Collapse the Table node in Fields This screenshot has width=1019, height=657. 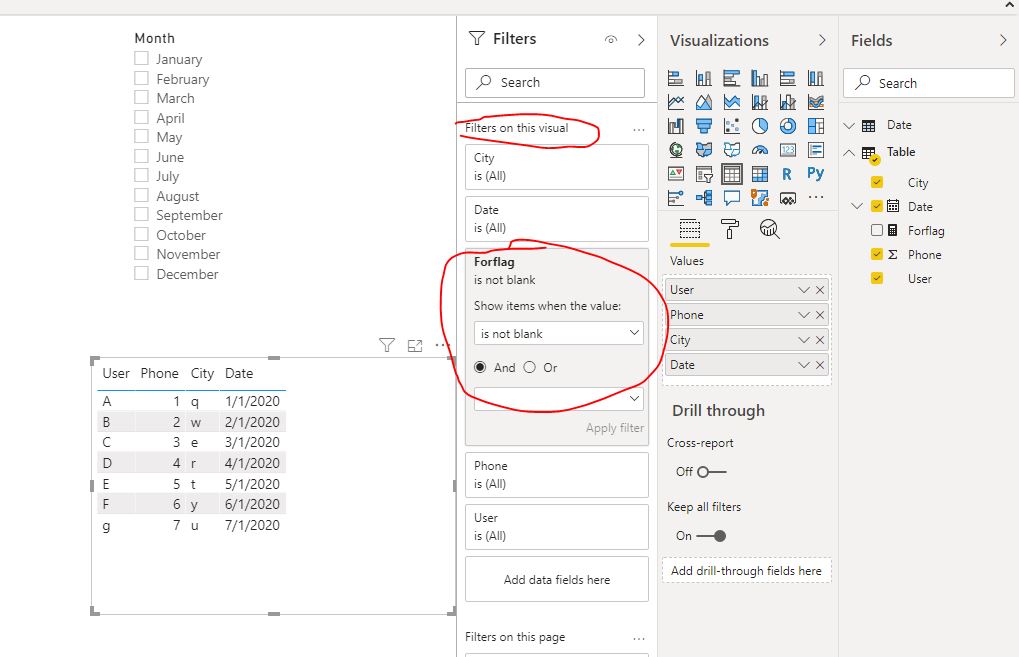849,153
